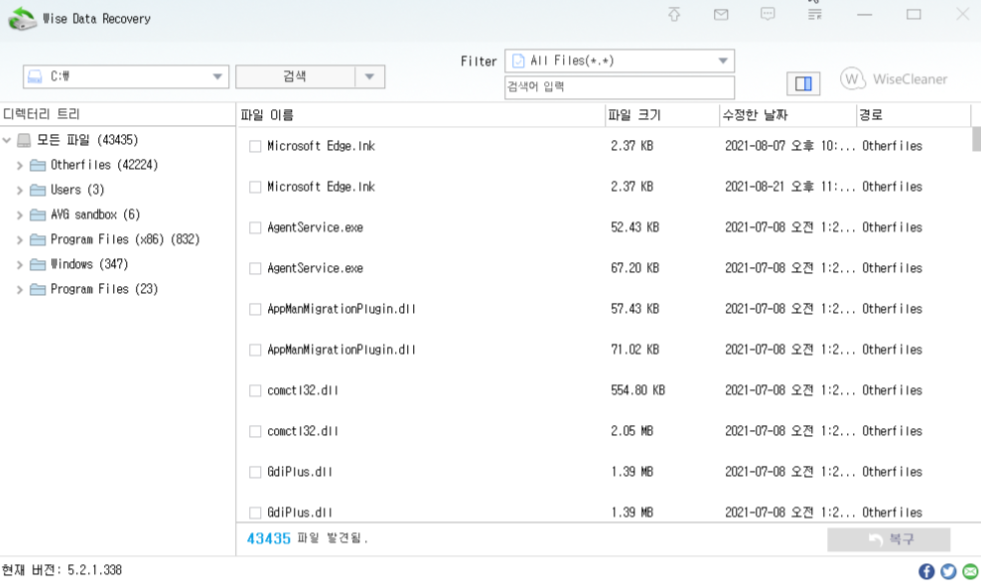Check the AgentService.exe 67.20 KB checkbox
The image size is (981, 584).
pos(255,269)
